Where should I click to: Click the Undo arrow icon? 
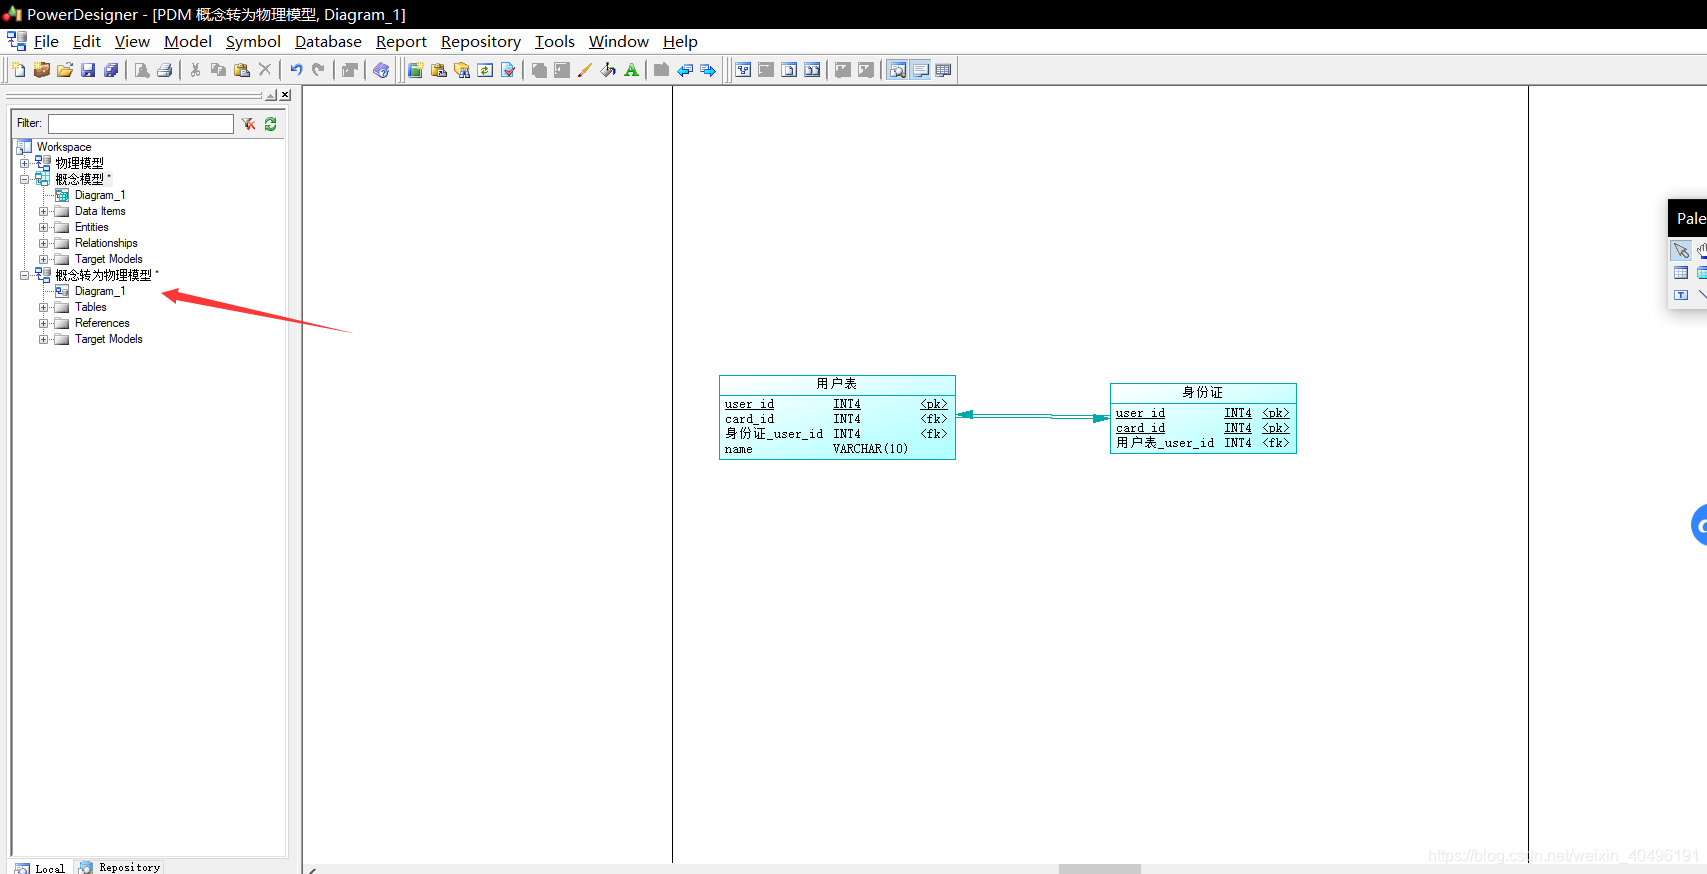(x=296, y=70)
